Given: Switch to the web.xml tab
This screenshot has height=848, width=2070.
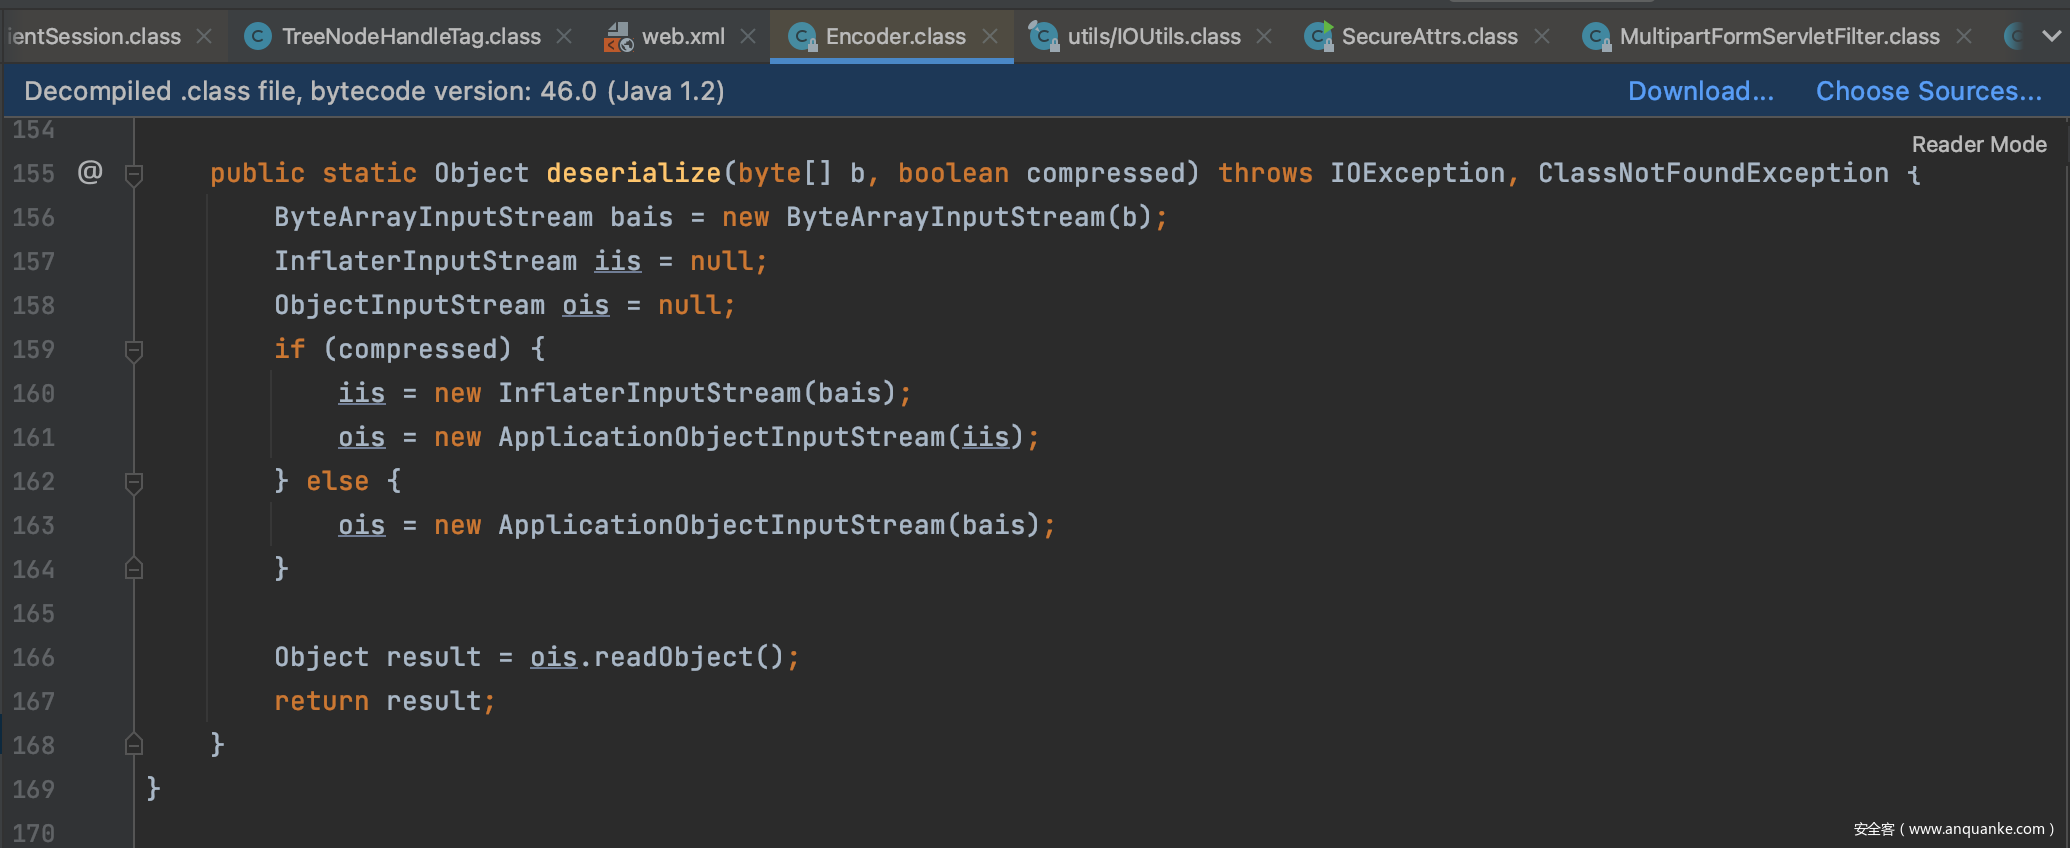Looking at the screenshot, I should pyautogui.click(x=682, y=37).
